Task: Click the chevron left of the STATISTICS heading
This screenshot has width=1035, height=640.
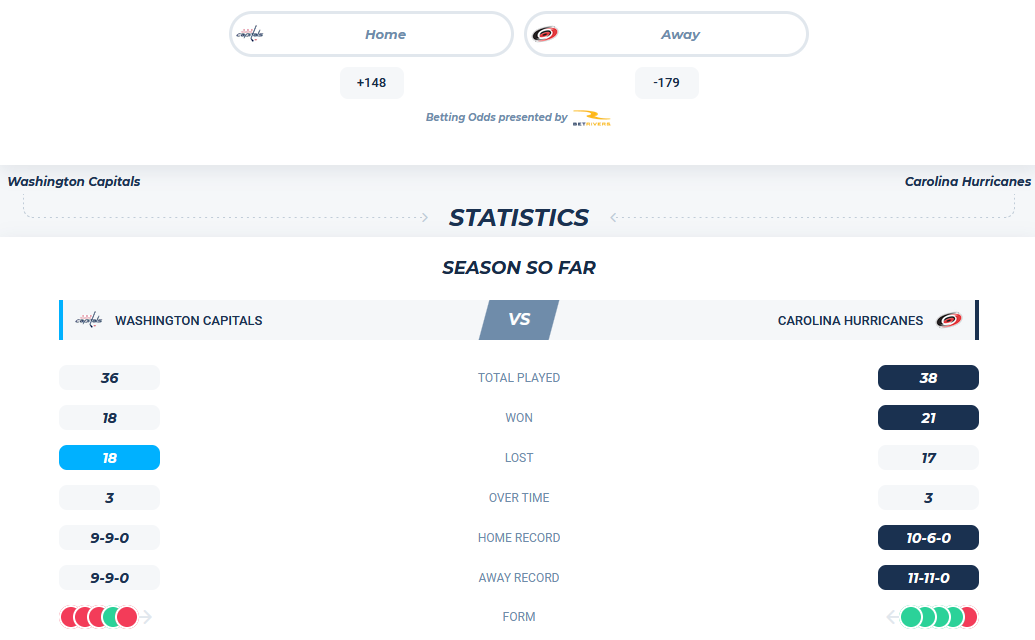Action: [x=424, y=217]
